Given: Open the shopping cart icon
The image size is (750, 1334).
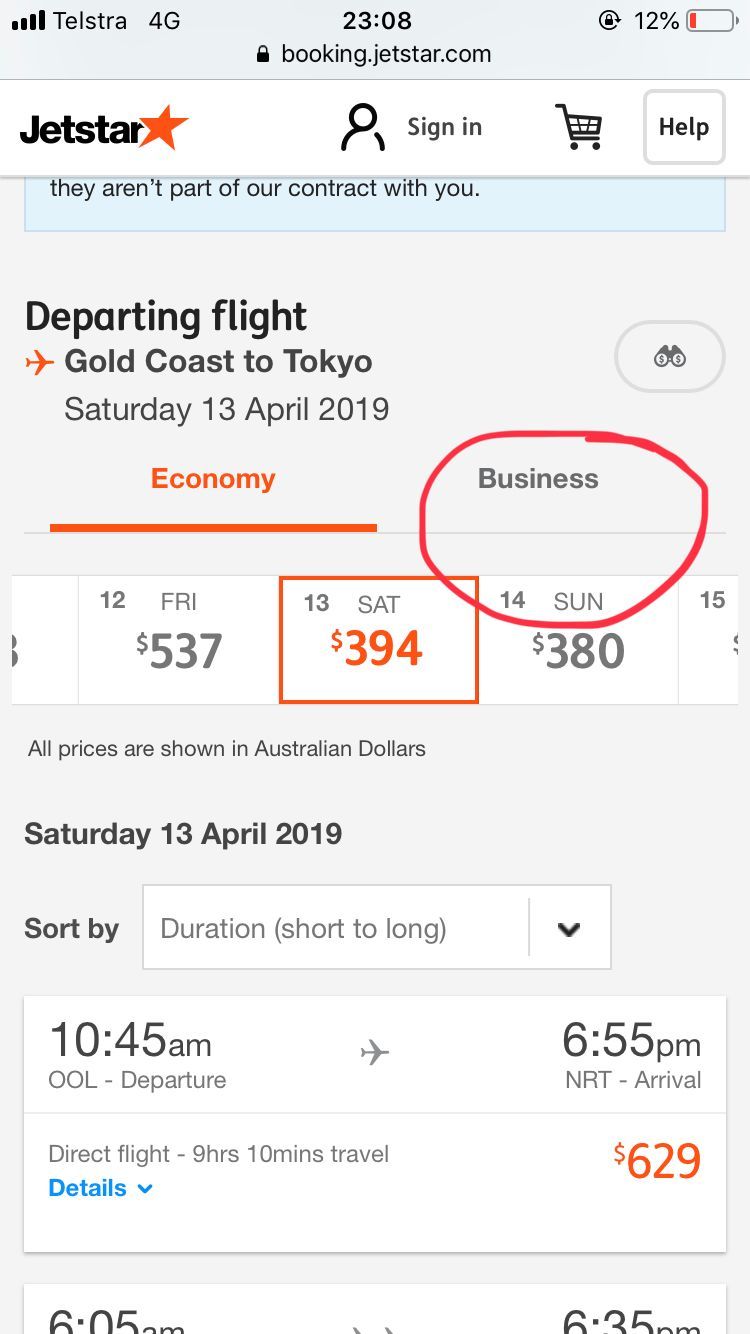Looking at the screenshot, I should (x=579, y=127).
